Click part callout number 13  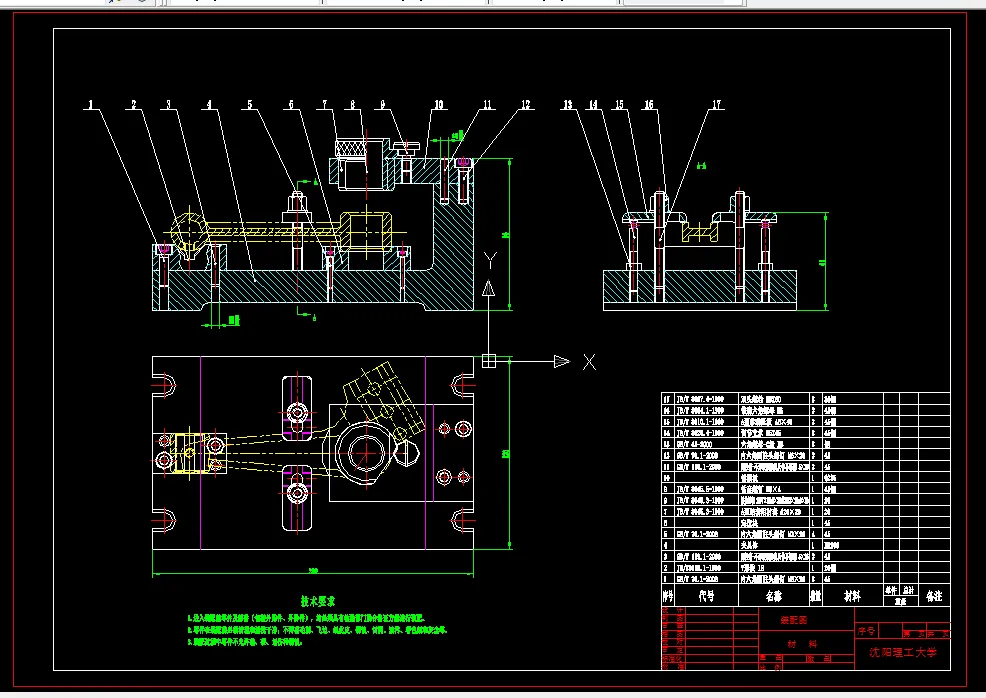click(568, 104)
